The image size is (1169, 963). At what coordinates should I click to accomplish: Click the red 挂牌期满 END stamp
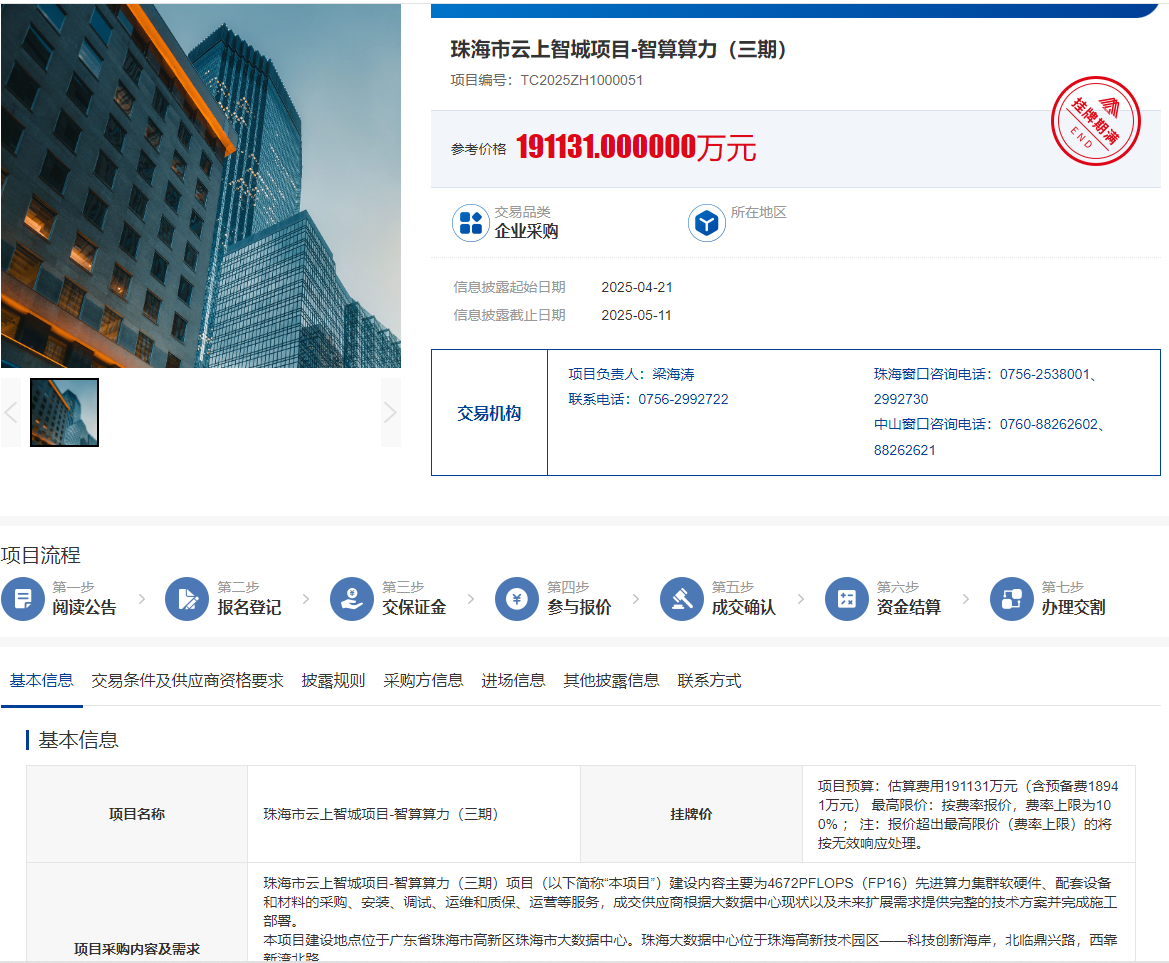coord(1095,121)
